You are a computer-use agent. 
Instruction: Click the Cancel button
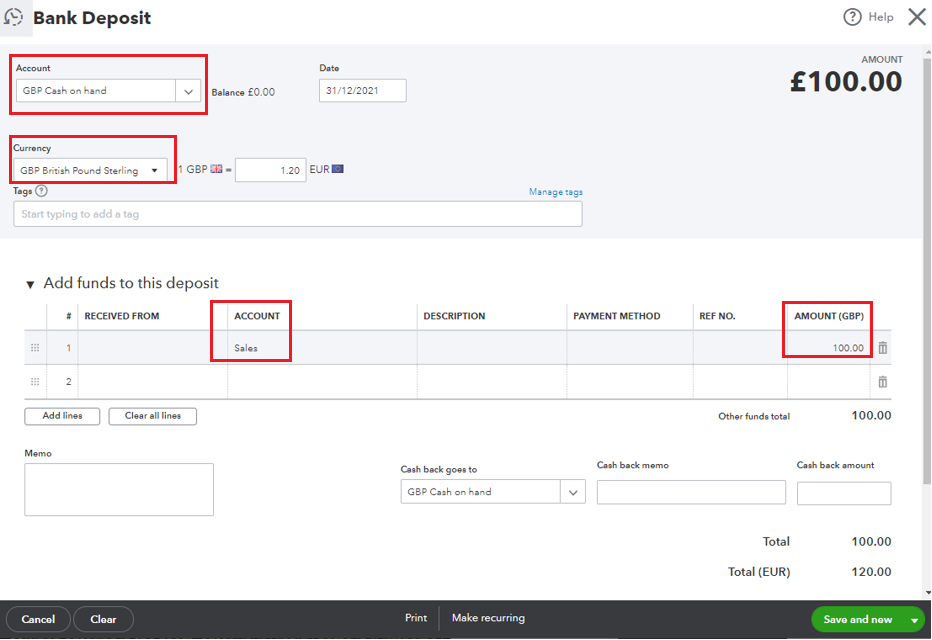(38, 619)
